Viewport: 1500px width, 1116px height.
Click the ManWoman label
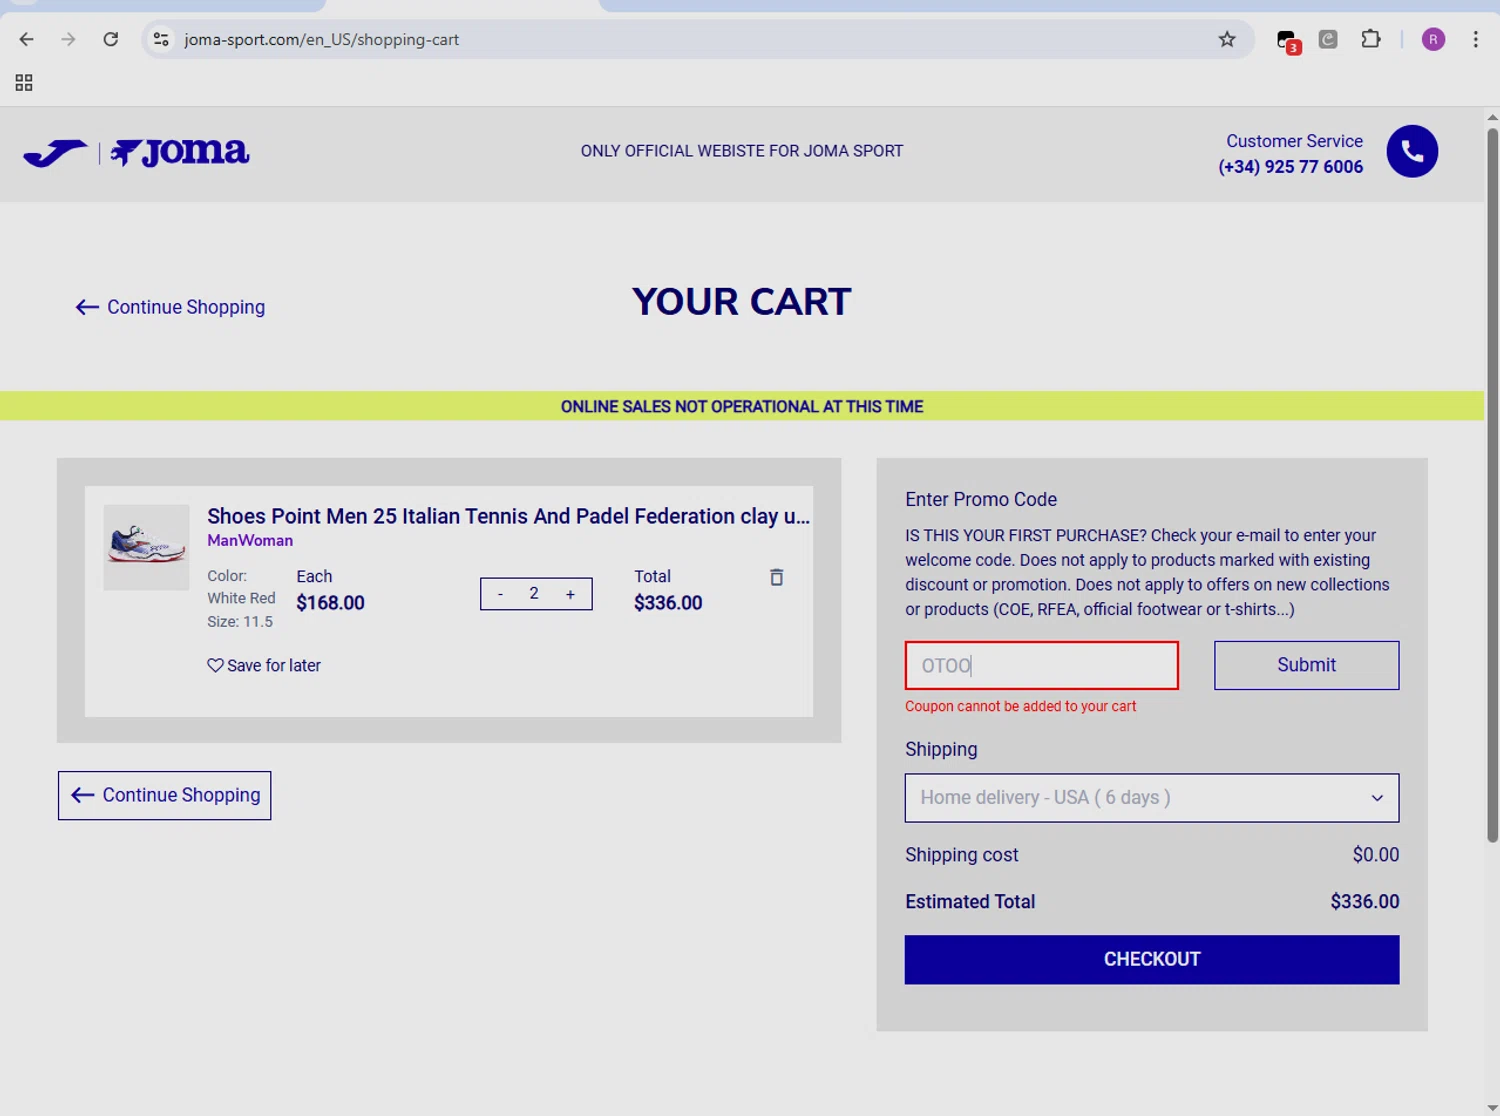[250, 540]
